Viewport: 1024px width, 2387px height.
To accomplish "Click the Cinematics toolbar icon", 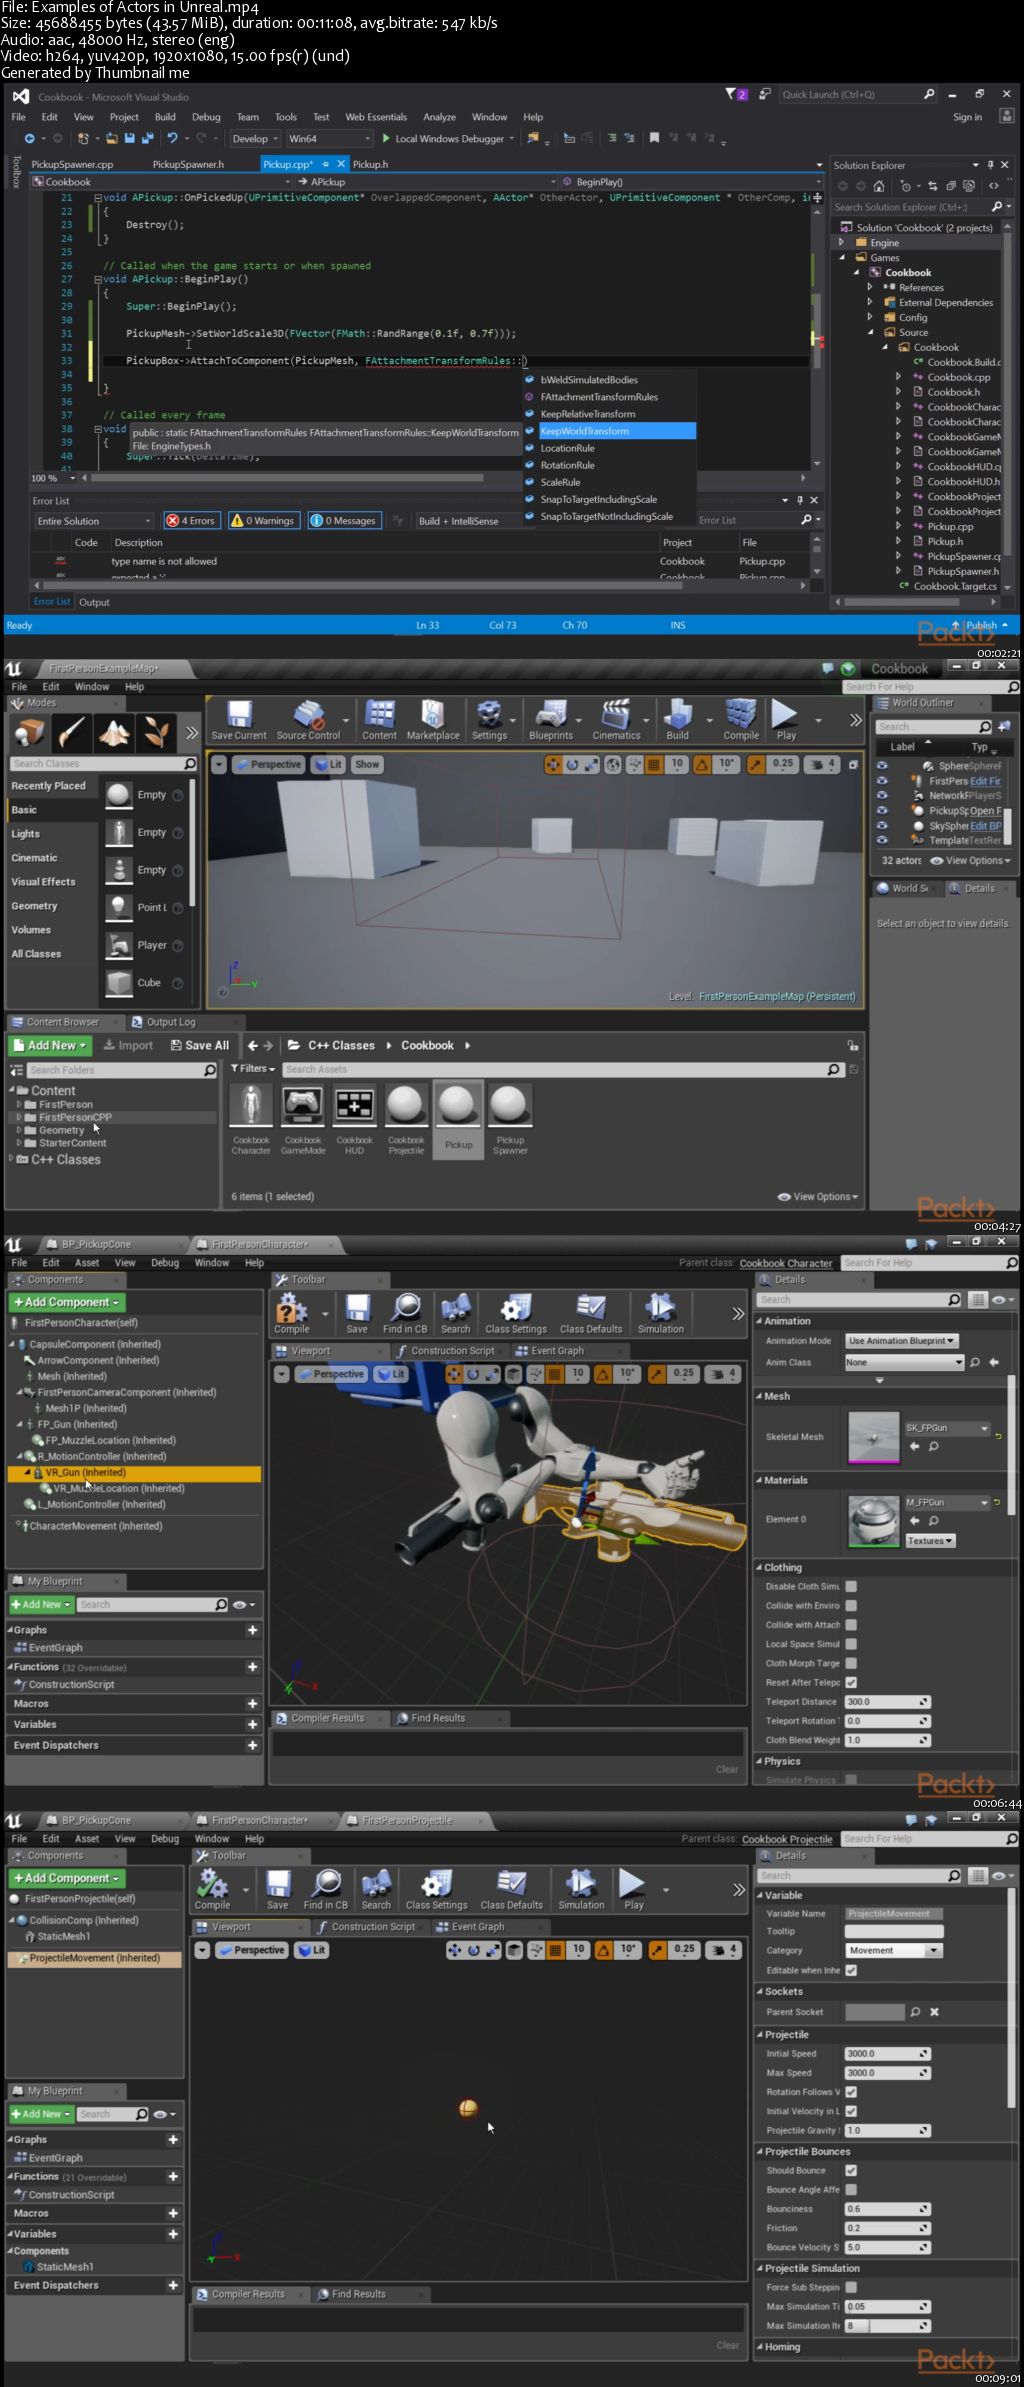I will (x=616, y=720).
